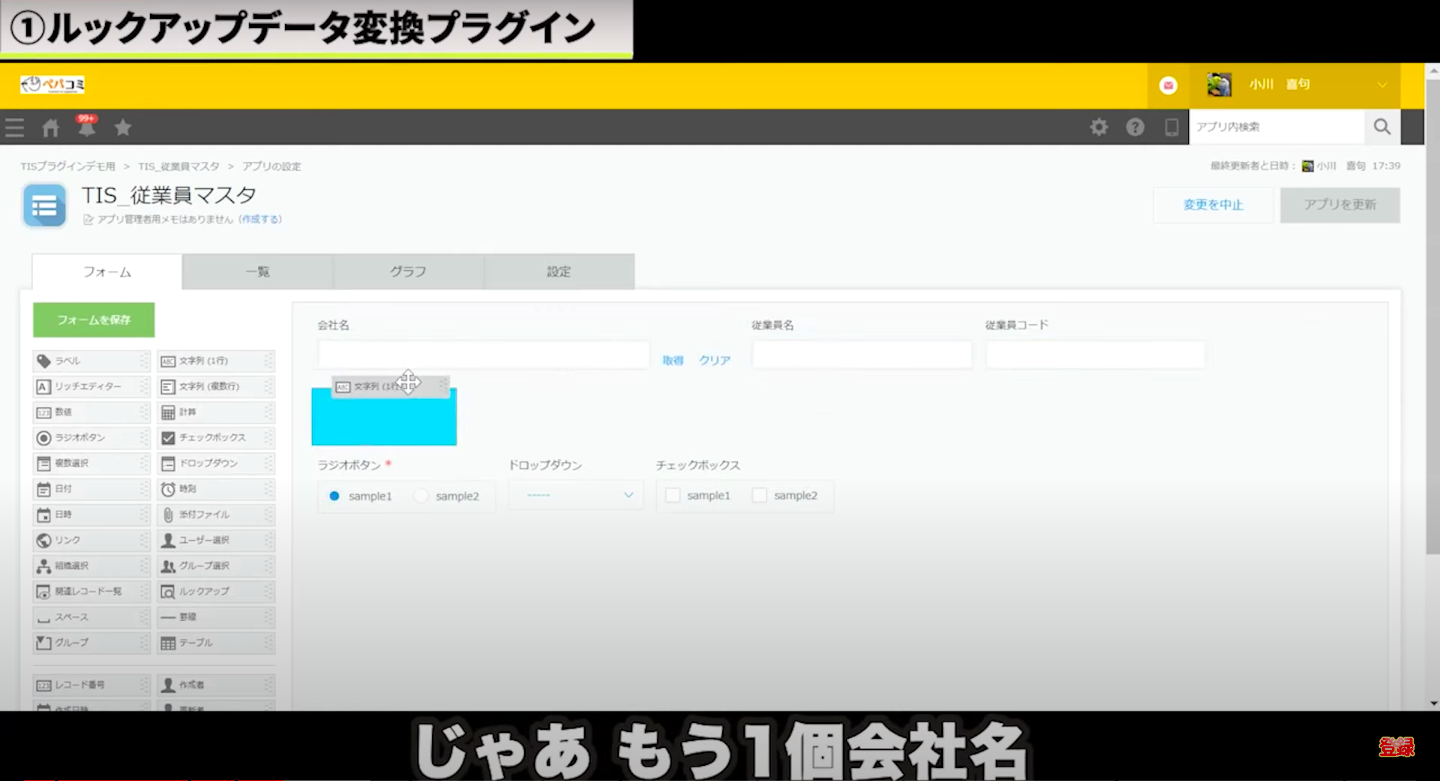
Task: Open notifications bell in the toolbar
Action: point(87,128)
